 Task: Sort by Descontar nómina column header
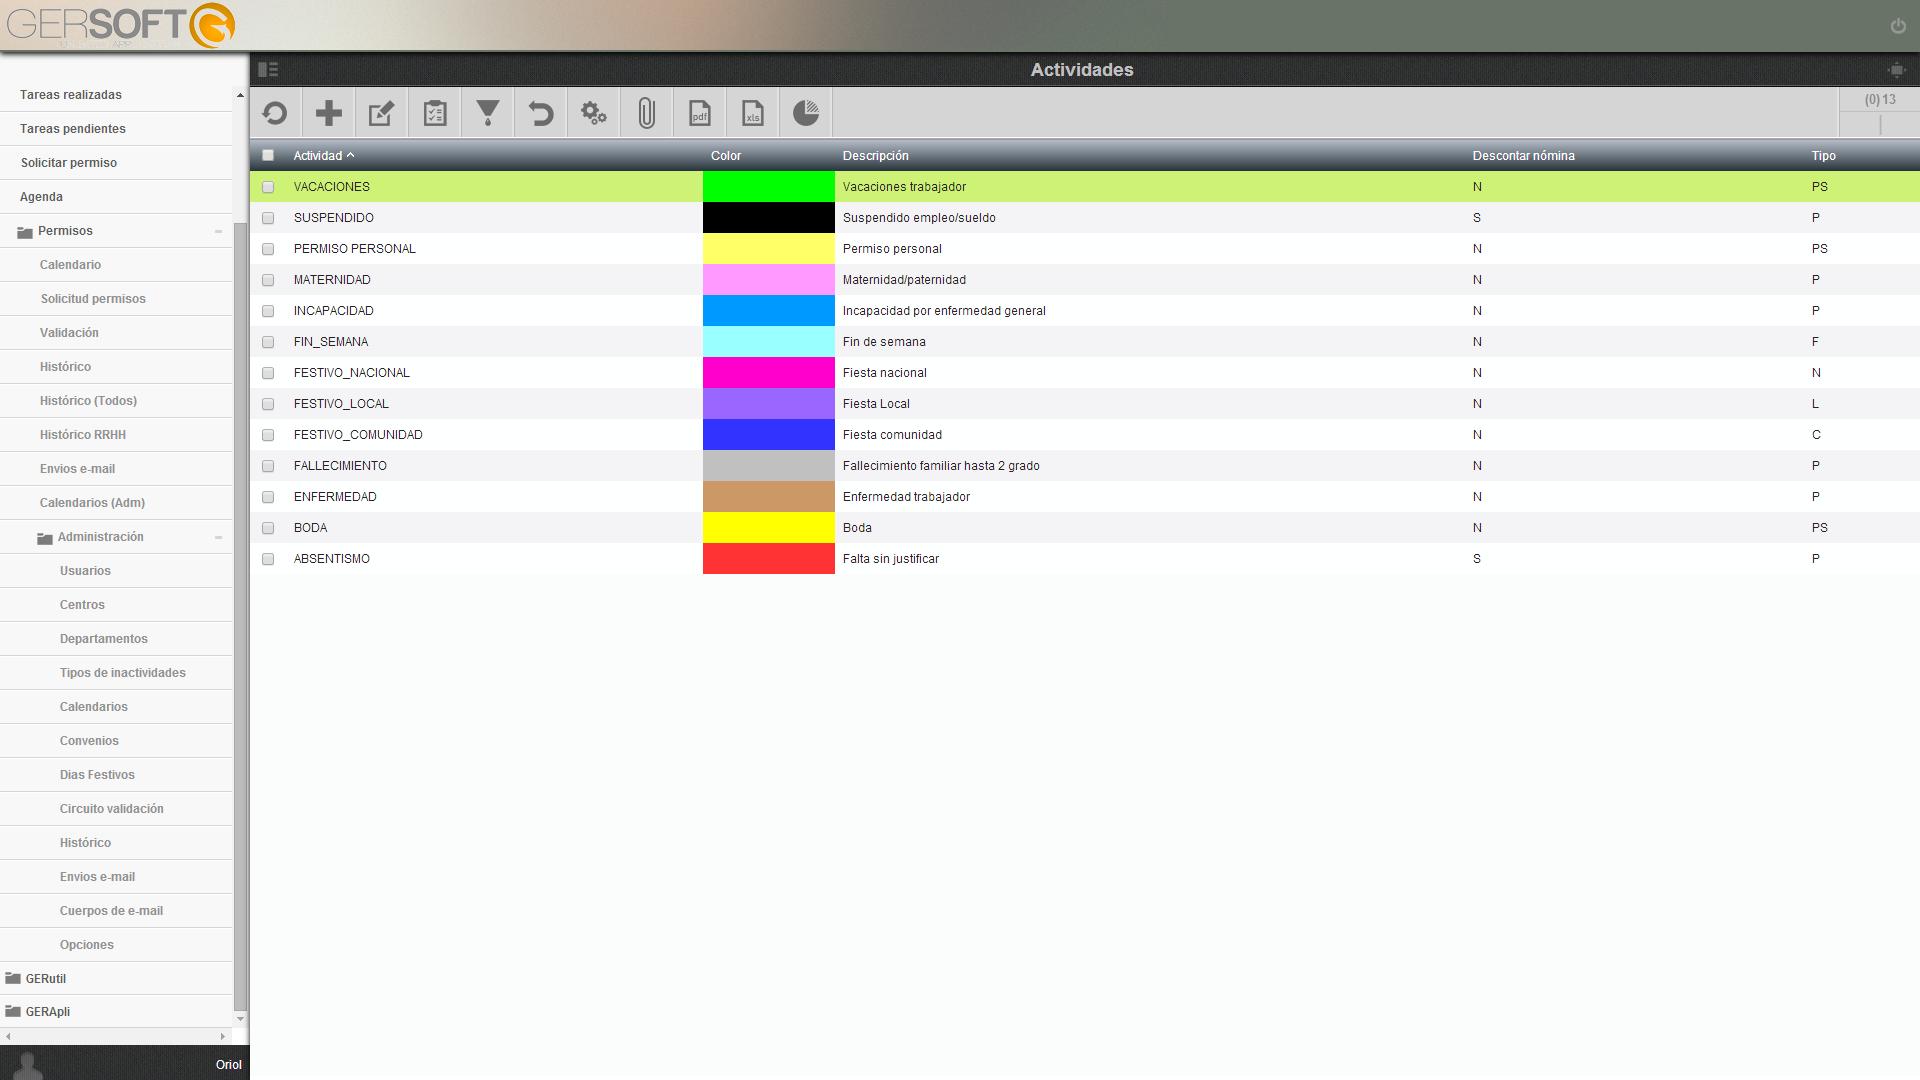[x=1523, y=155]
